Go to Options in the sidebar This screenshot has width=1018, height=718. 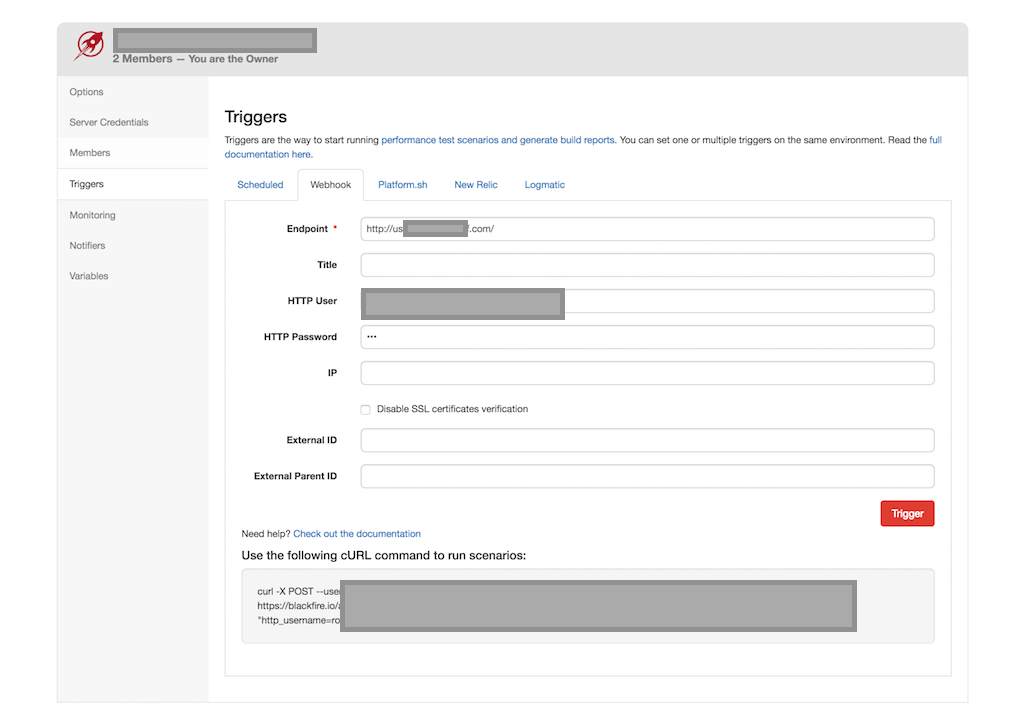click(x=87, y=92)
